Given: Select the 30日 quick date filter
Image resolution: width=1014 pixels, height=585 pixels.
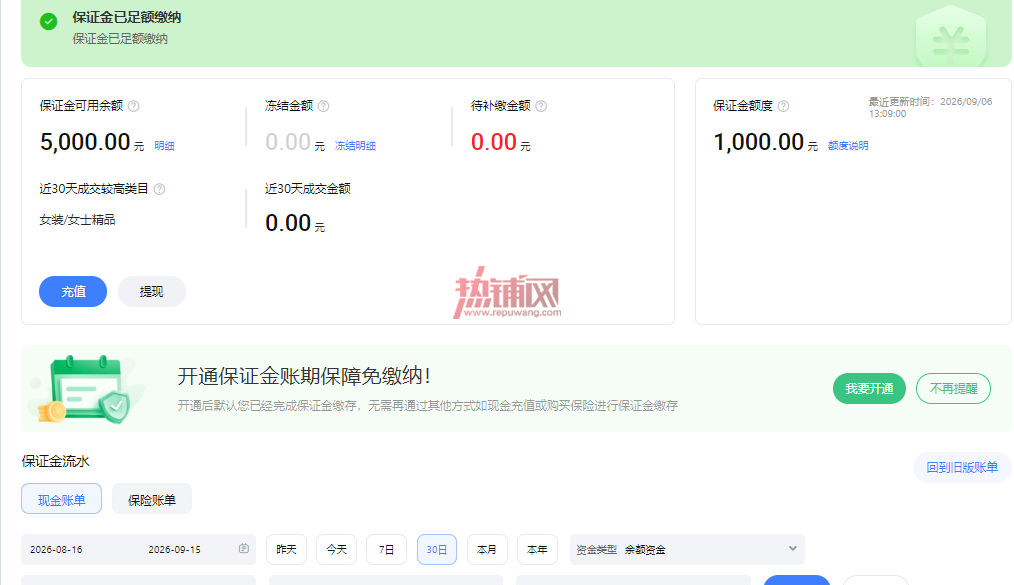Looking at the screenshot, I should 437,549.
